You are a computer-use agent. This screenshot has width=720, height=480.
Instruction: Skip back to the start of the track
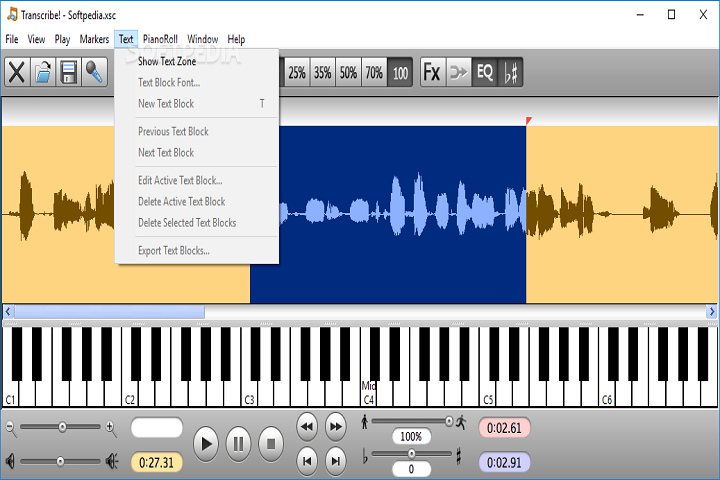point(308,460)
